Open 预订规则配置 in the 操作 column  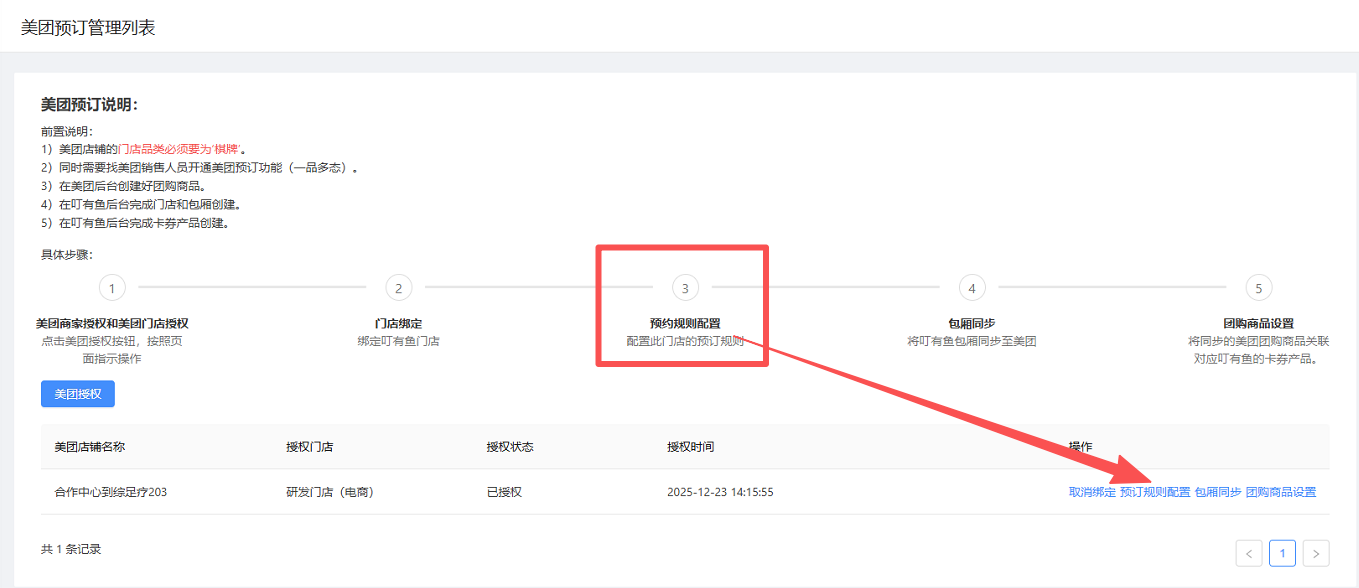pos(1155,492)
